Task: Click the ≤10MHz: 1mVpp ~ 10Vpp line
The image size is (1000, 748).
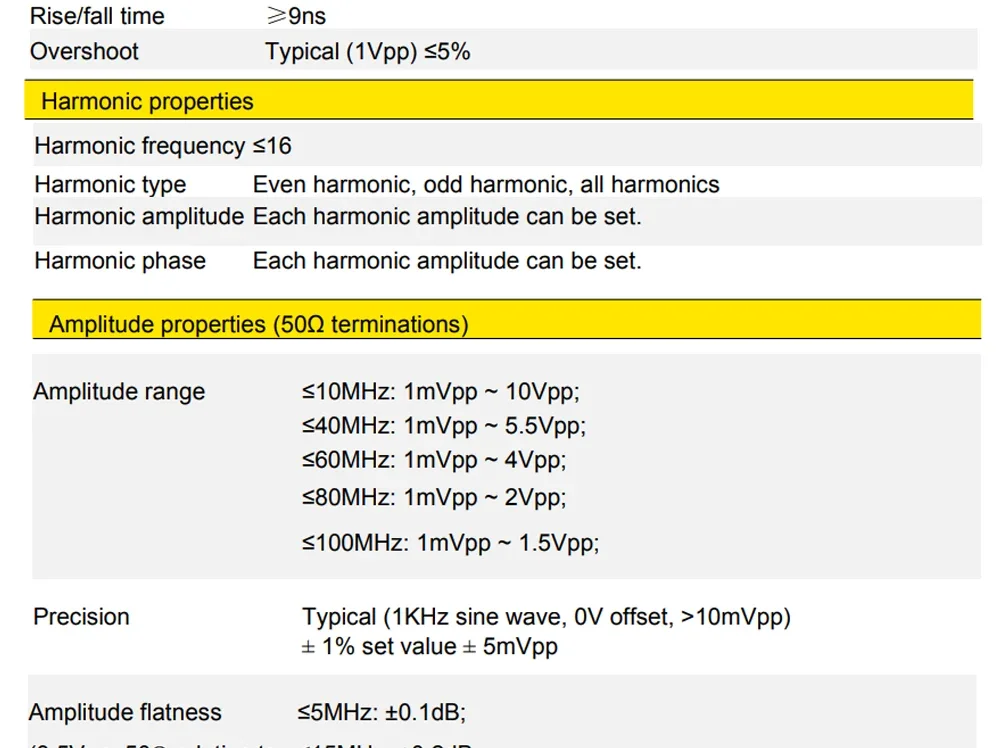Action: tap(441, 392)
